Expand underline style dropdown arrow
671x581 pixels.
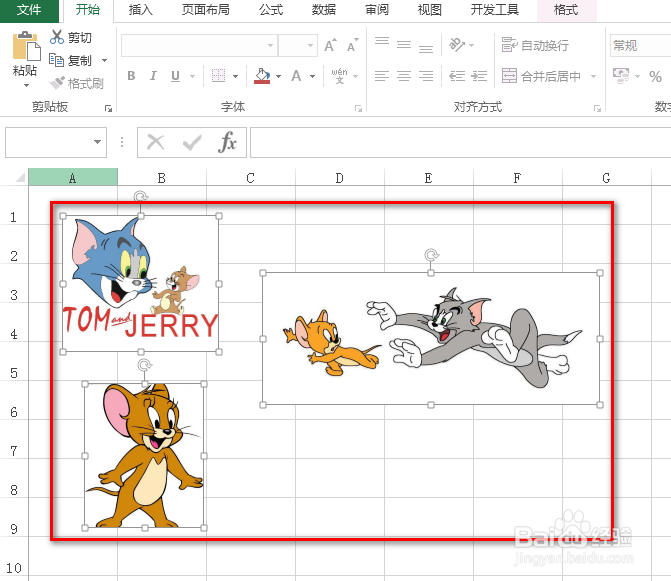(x=193, y=77)
